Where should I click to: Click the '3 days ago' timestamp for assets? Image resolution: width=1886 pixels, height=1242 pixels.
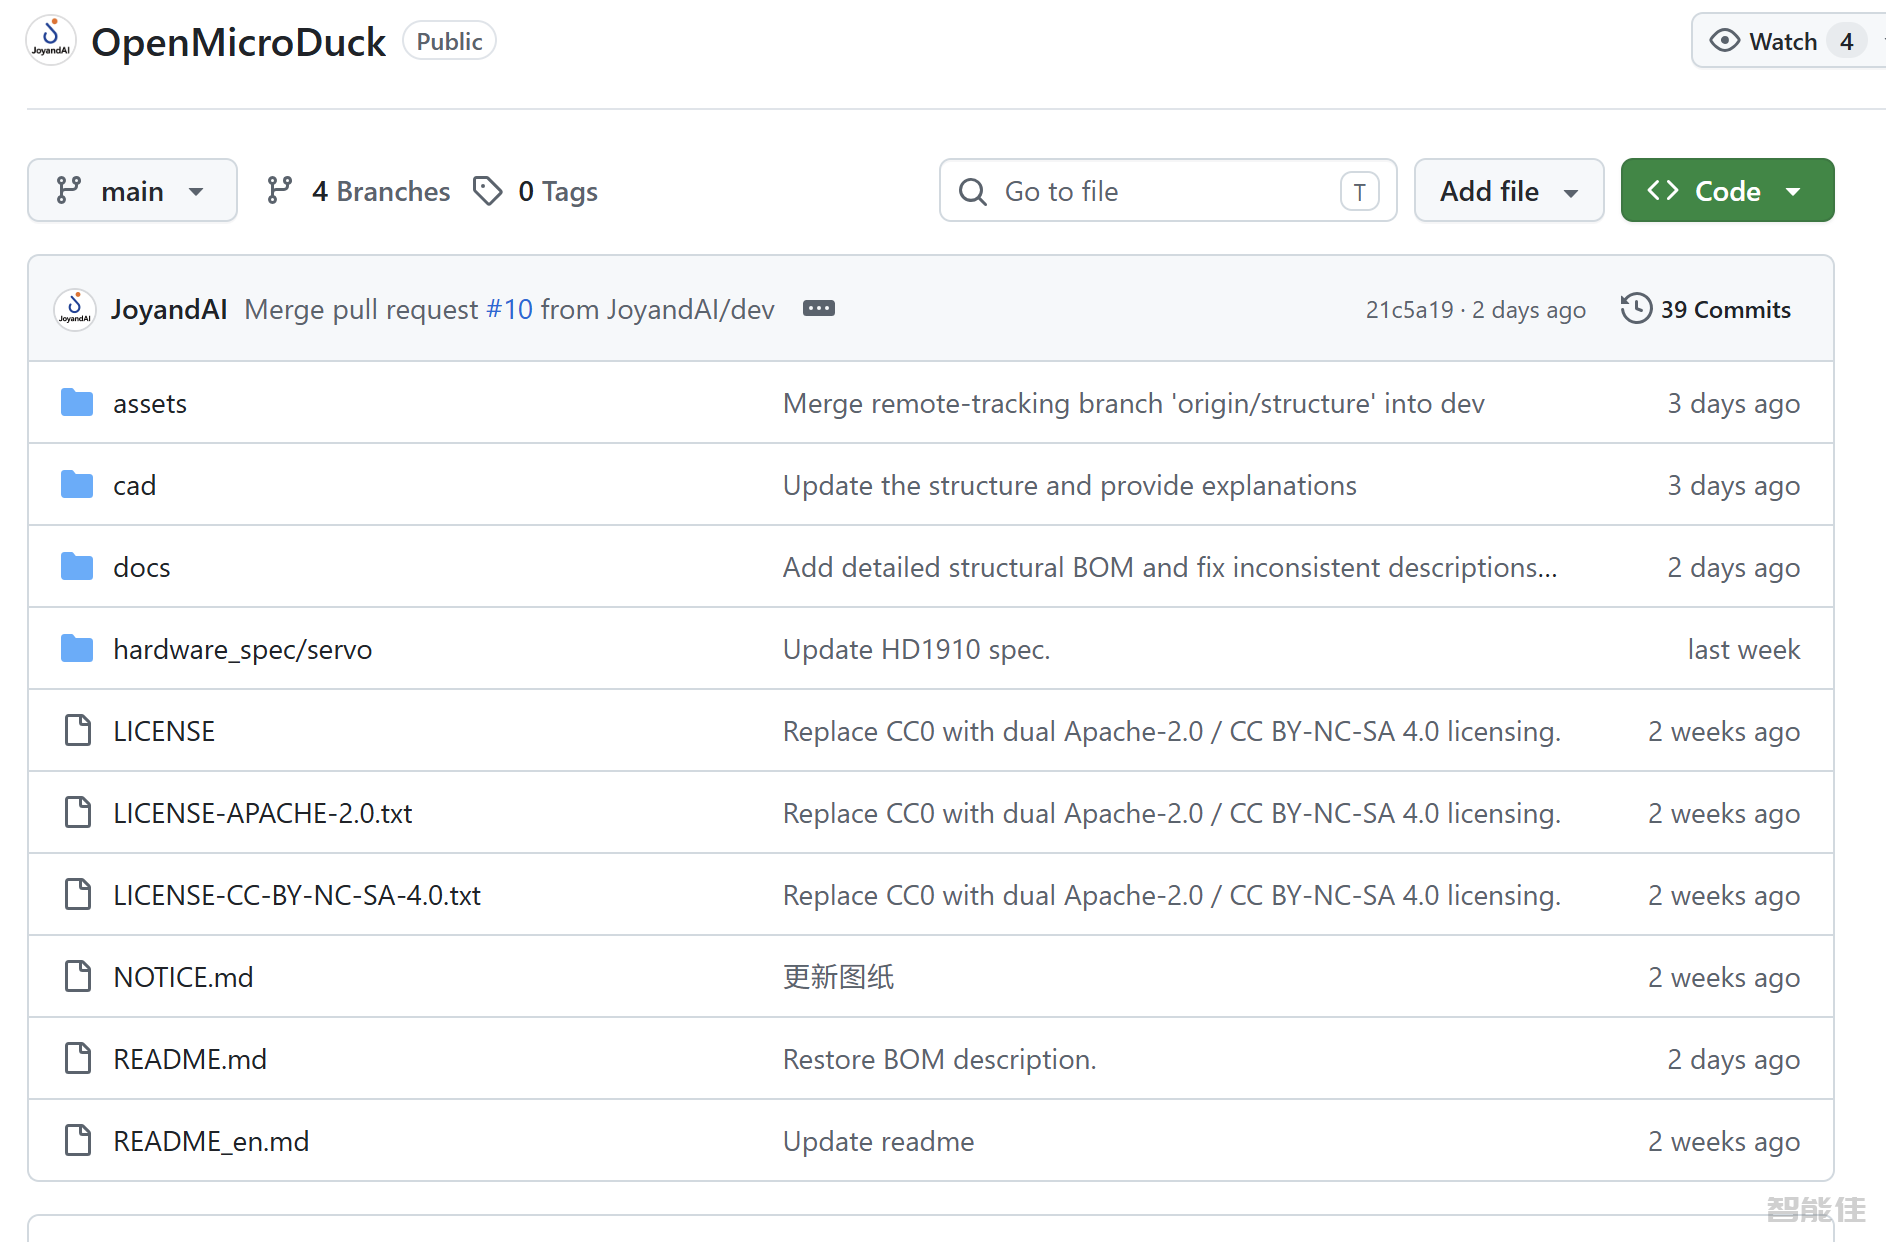pos(1734,403)
